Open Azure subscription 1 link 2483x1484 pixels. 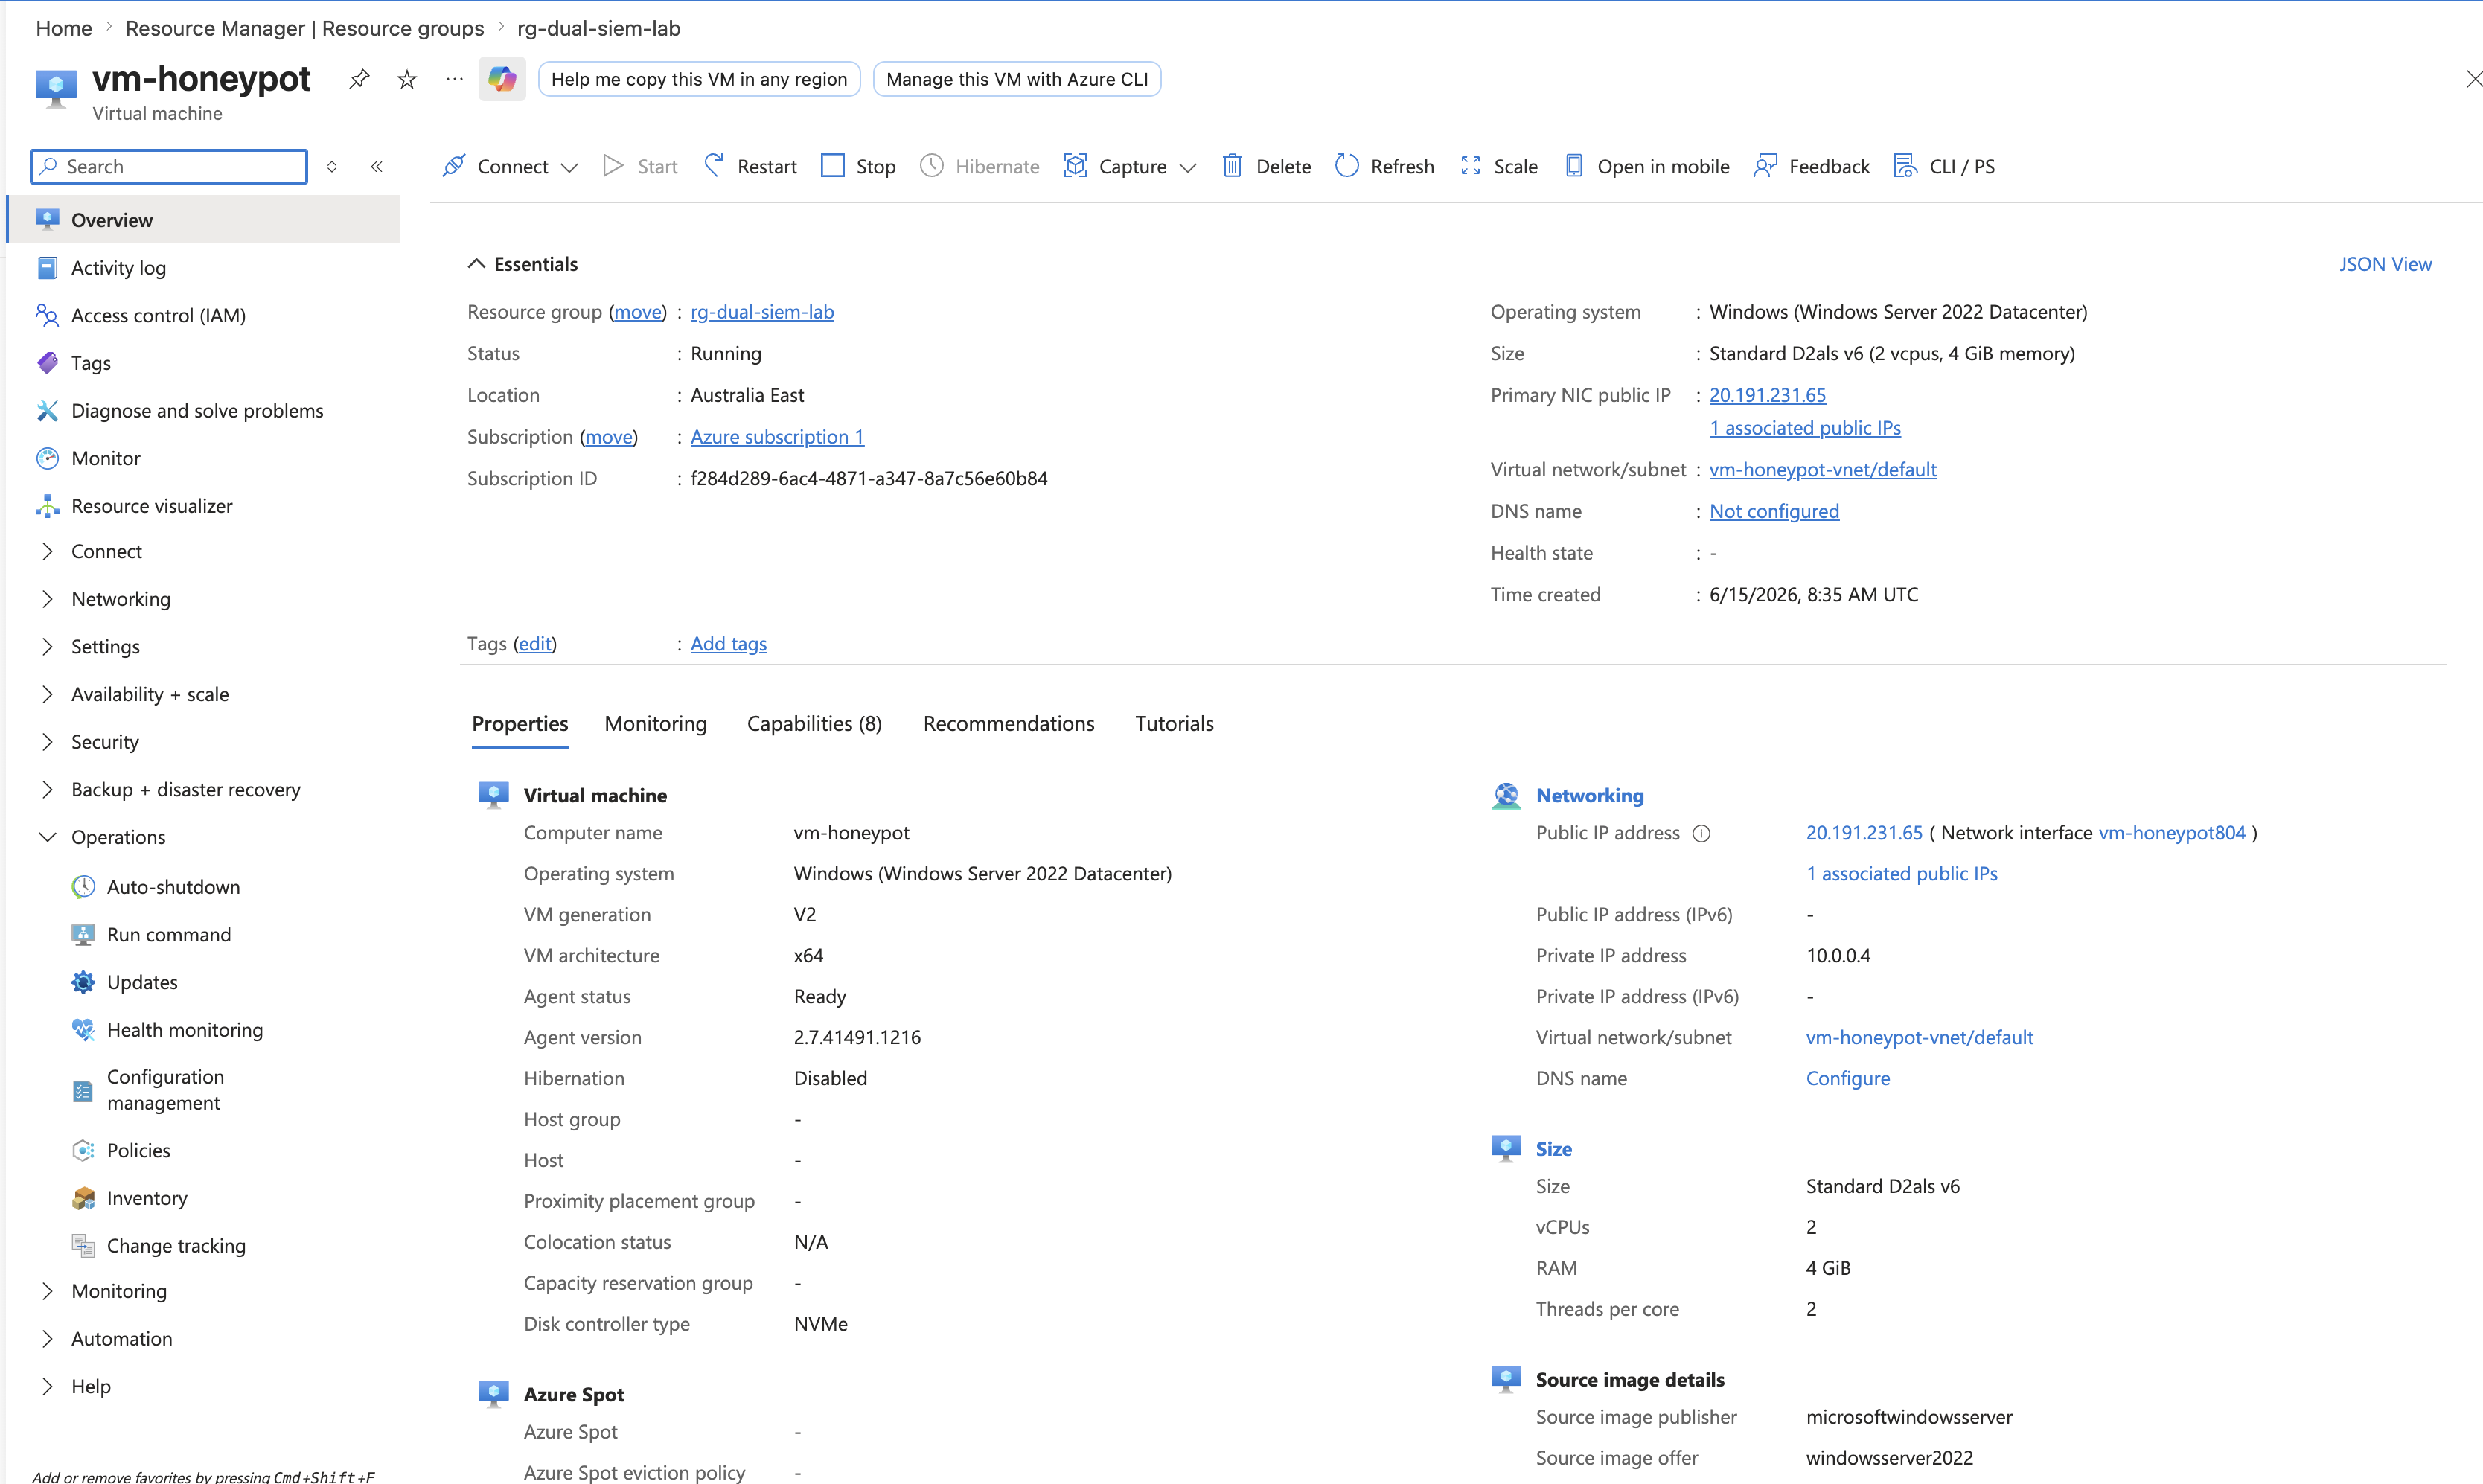(x=777, y=437)
